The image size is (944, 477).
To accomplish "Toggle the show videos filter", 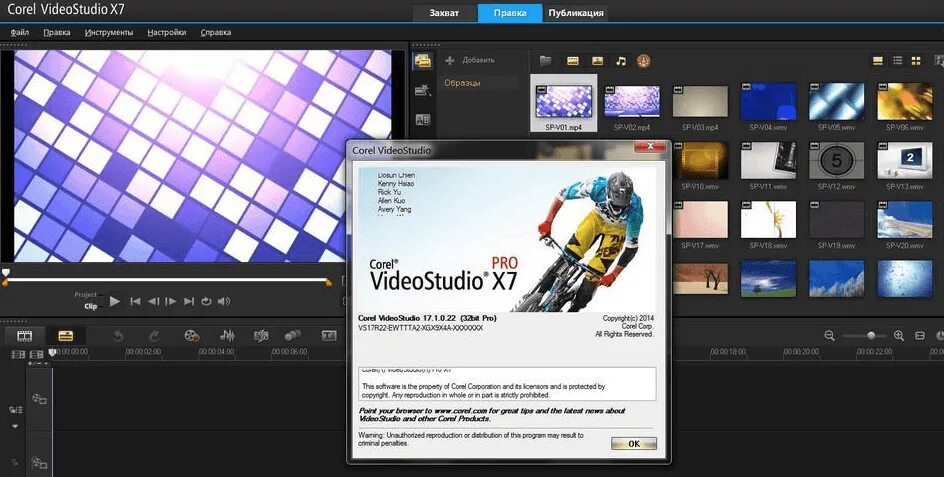I will [573, 60].
